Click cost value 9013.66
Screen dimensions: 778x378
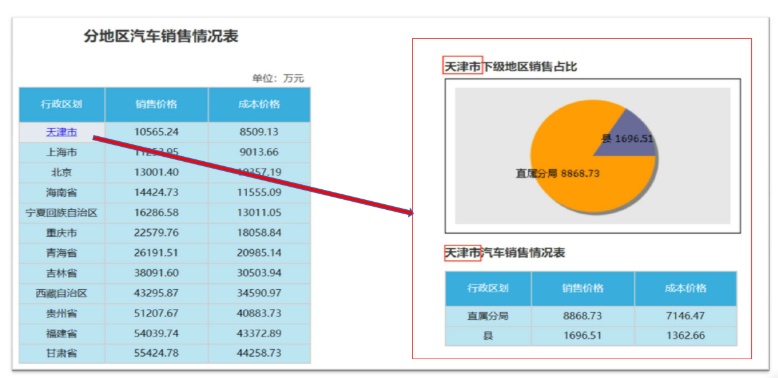(x=259, y=152)
